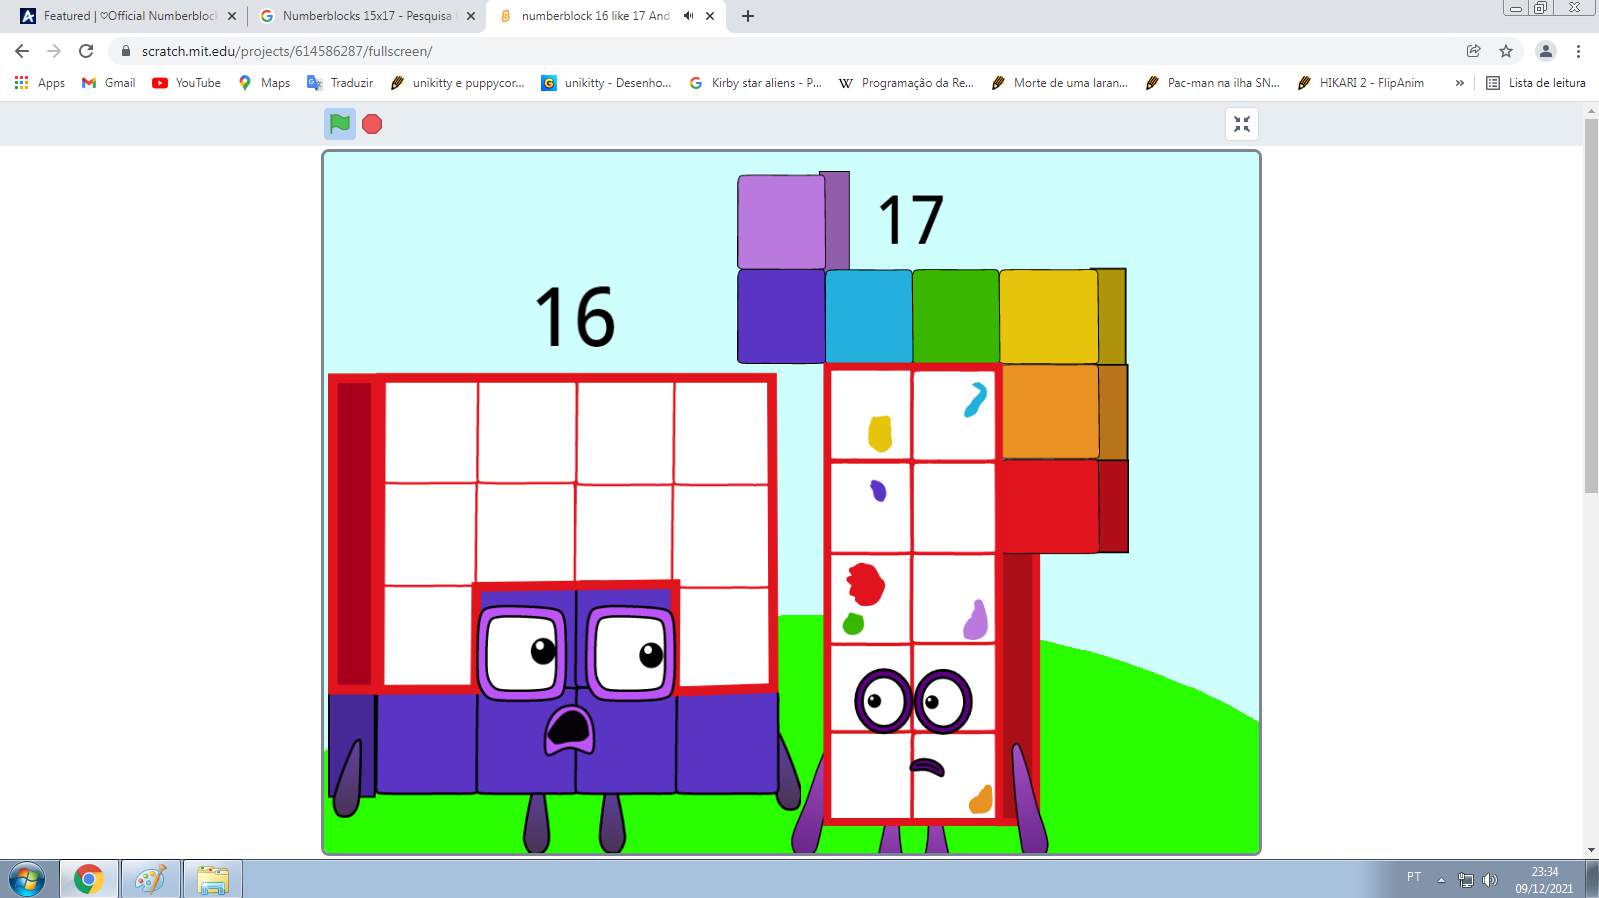This screenshot has width=1599, height=898.
Task: Click the Chrome icon on the taskbar
Action: pyautogui.click(x=88, y=879)
